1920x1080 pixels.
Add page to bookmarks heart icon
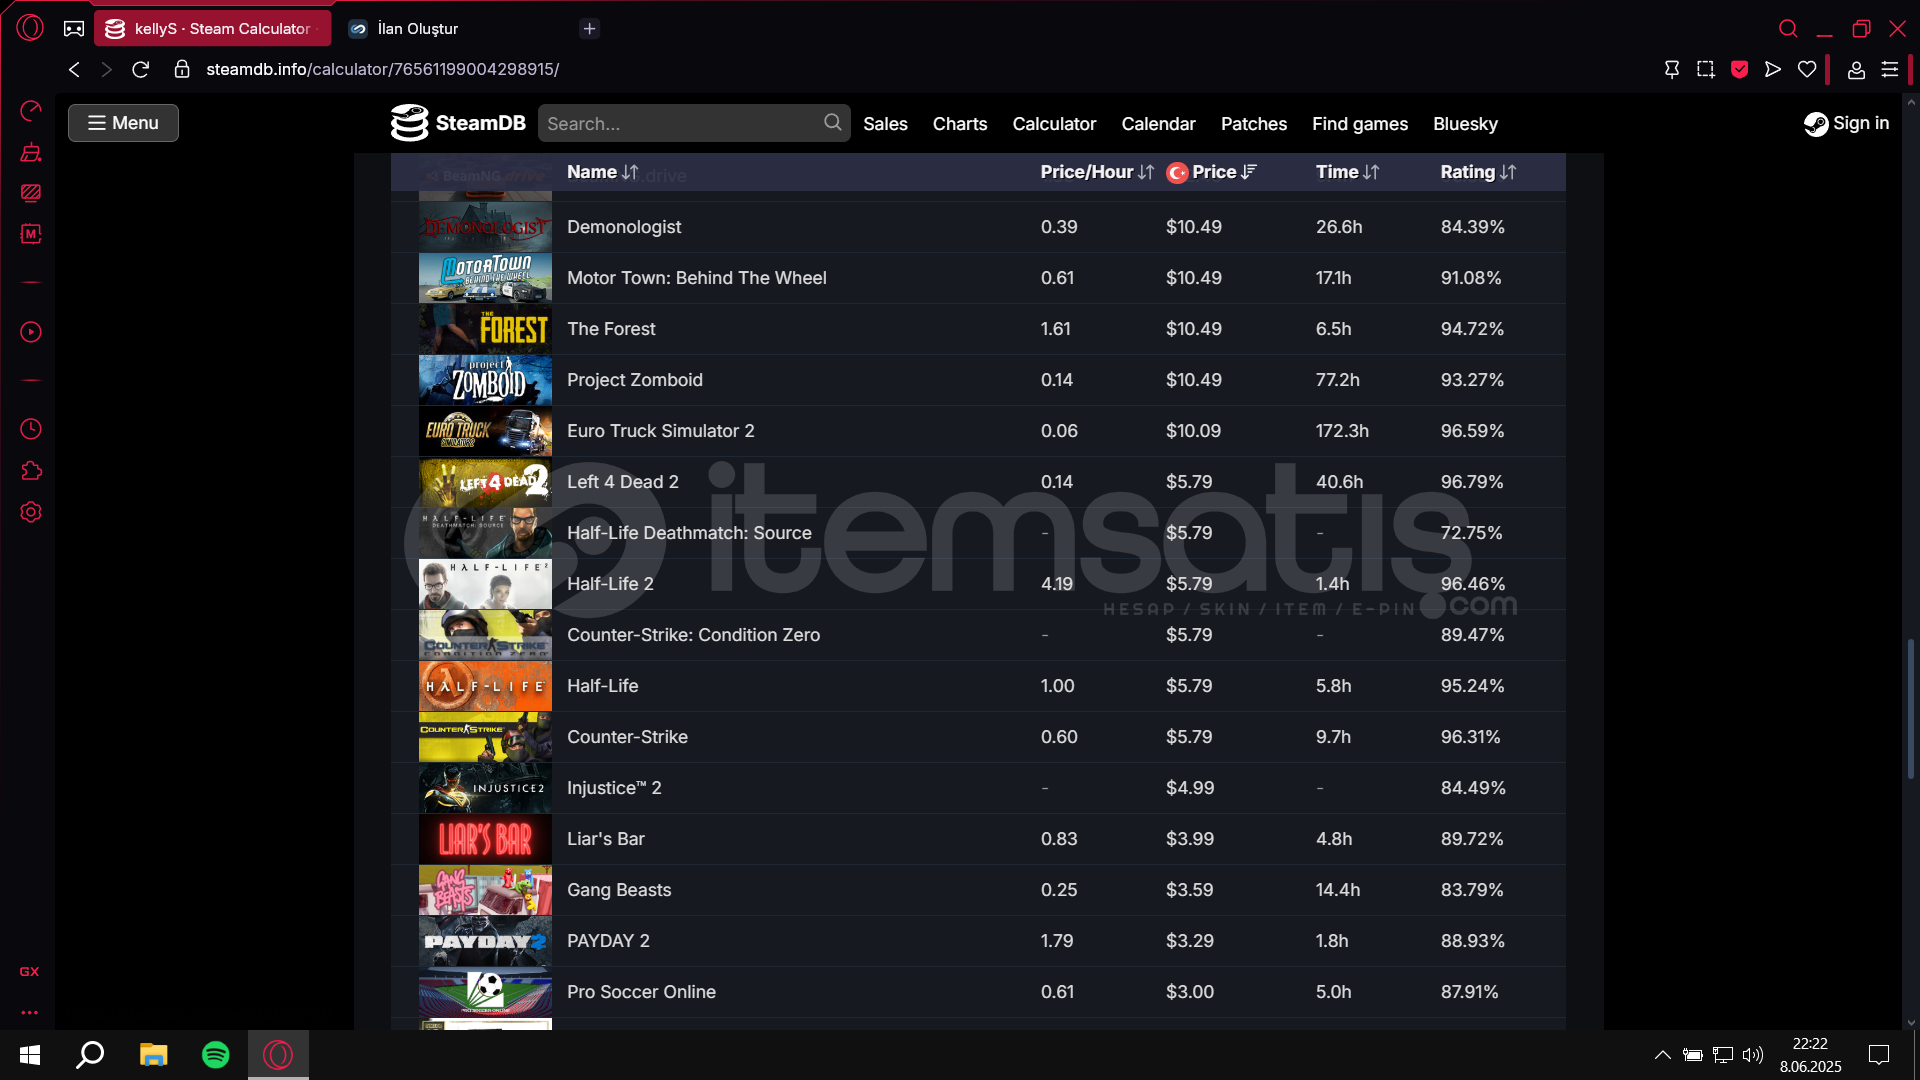tap(1806, 69)
